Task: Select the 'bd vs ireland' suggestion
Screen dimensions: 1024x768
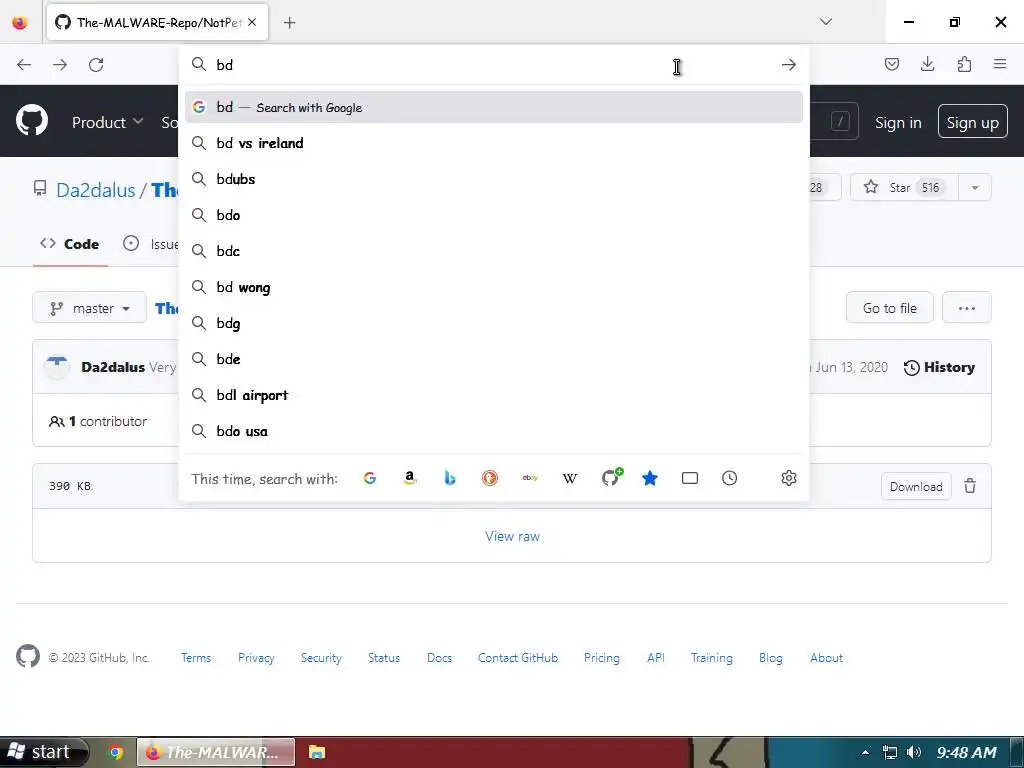Action: tap(494, 143)
